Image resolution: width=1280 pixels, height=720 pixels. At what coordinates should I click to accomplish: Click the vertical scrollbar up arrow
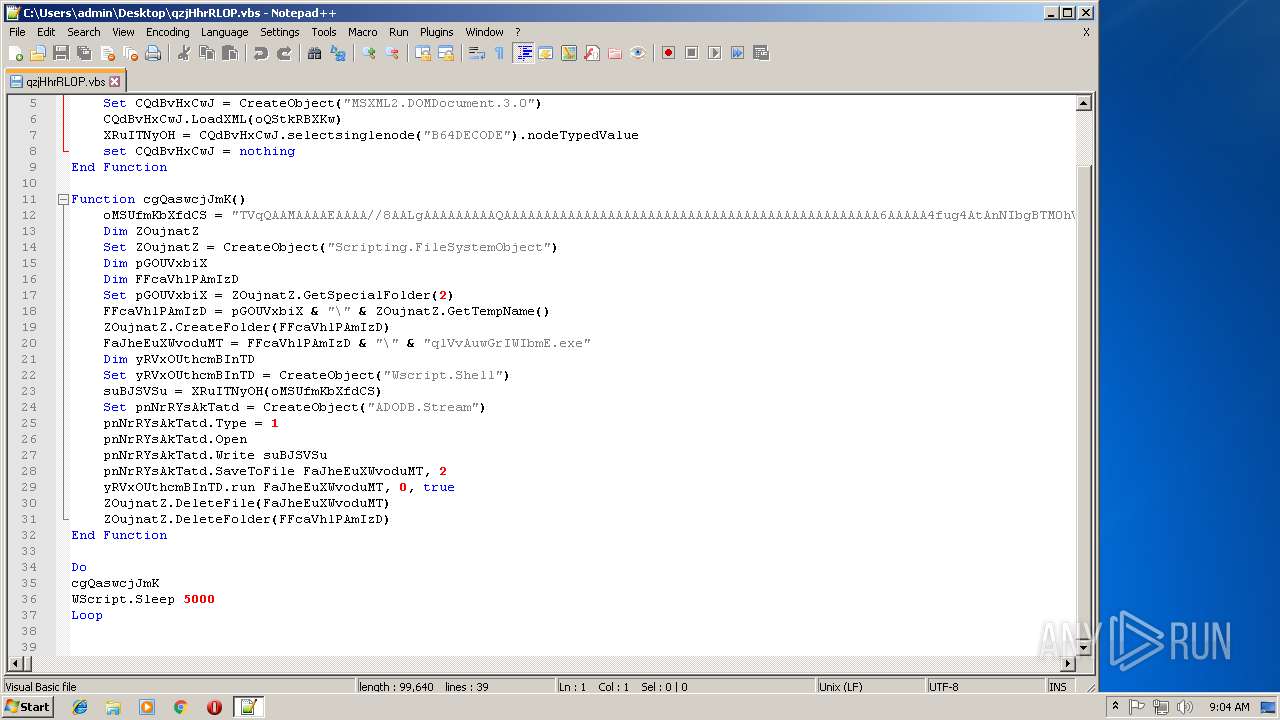[1083, 103]
